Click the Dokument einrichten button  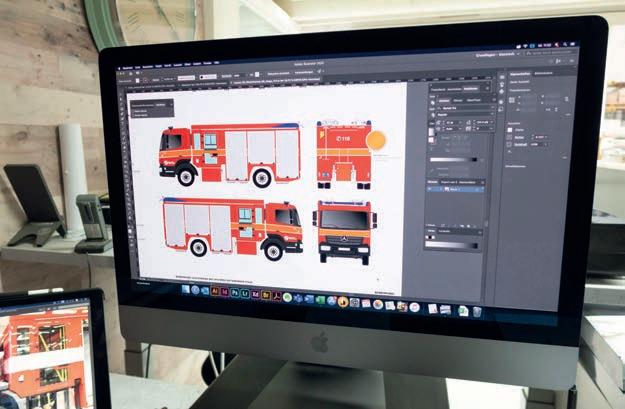click(x=278, y=73)
